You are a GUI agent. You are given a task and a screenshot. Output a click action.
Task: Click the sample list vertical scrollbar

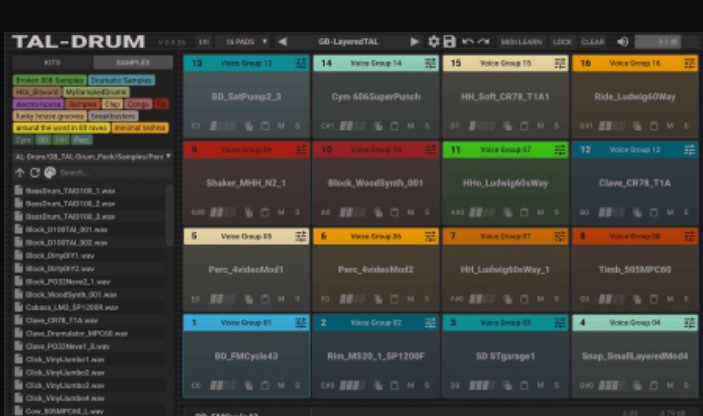point(169,215)
